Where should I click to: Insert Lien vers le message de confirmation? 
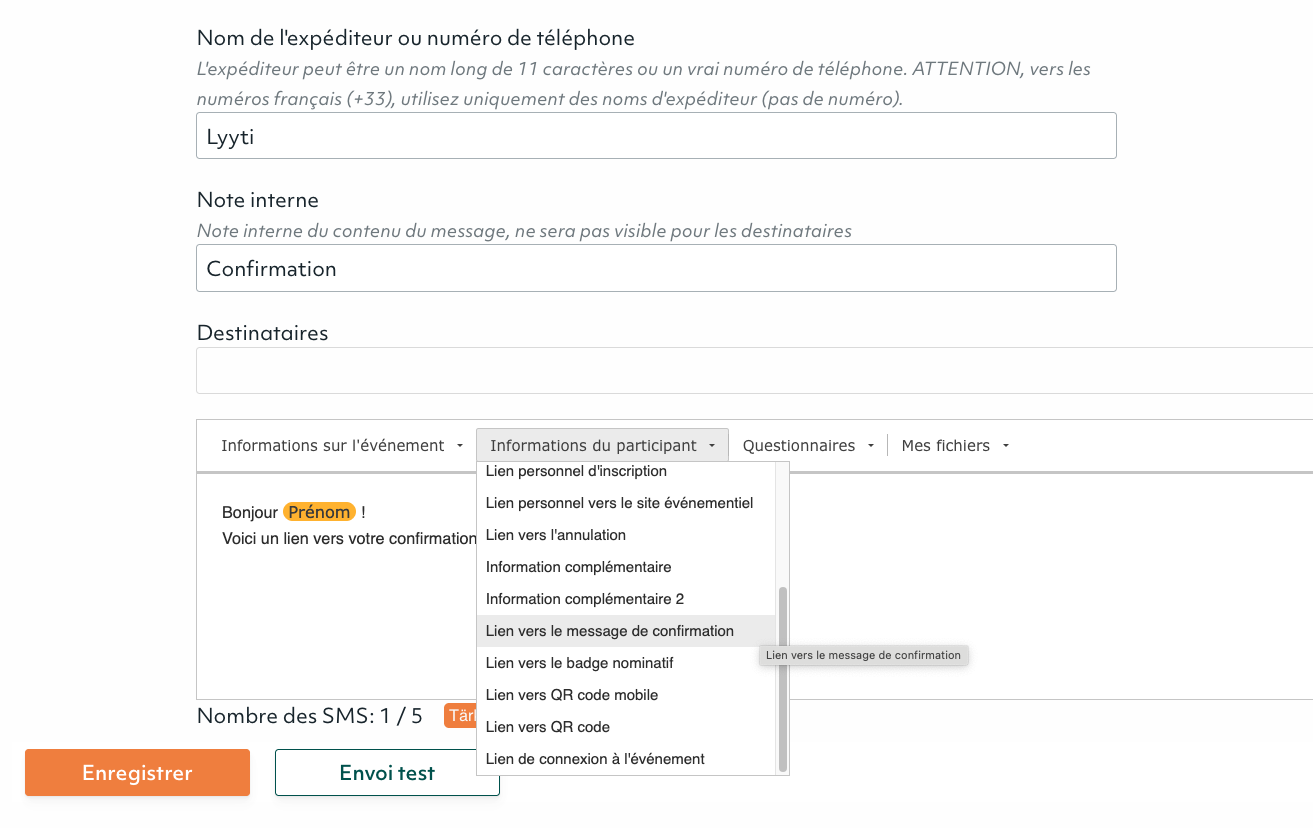(609, 631)
